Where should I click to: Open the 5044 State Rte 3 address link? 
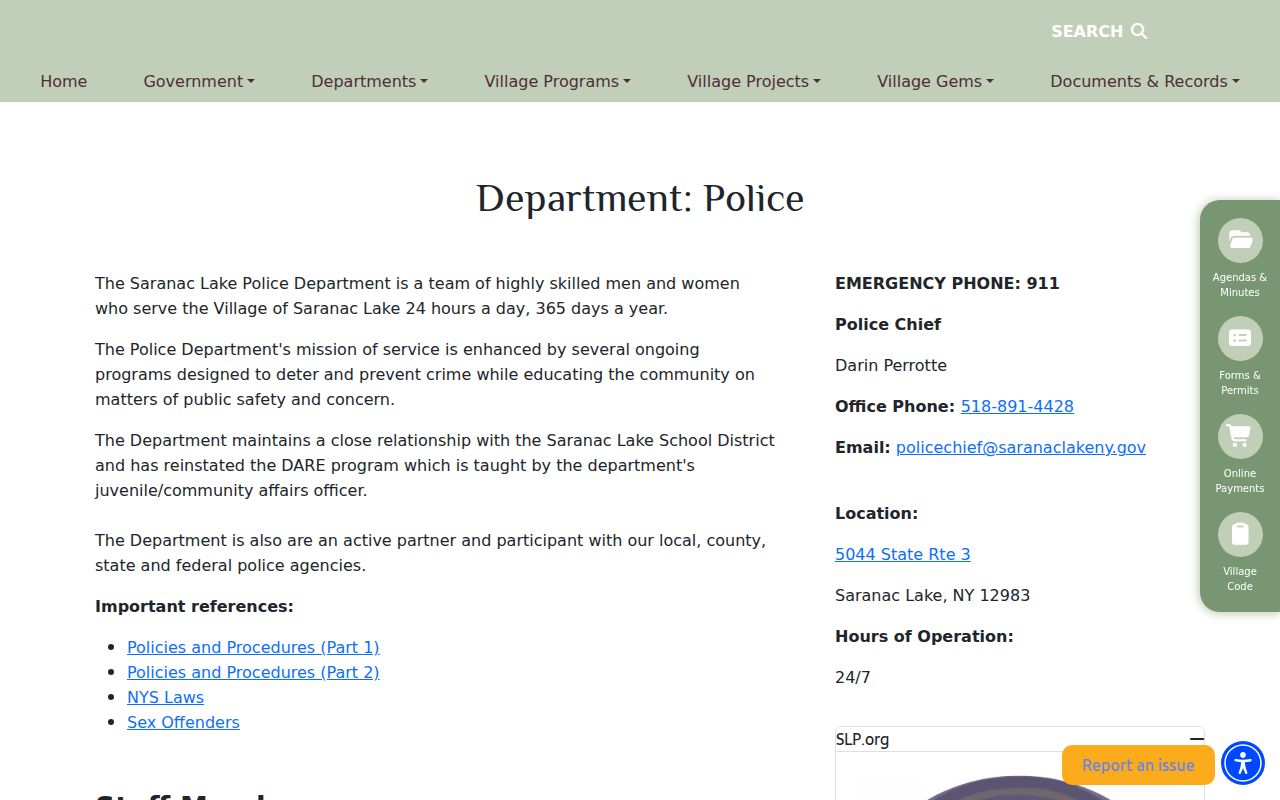[903, 554]
